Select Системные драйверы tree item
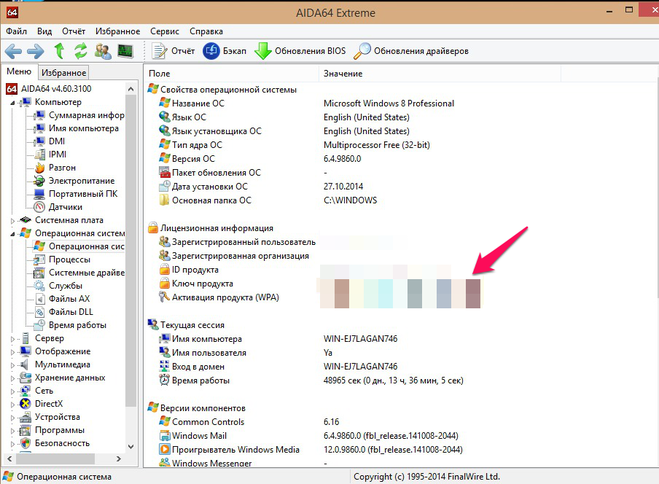 pos(80,272)
